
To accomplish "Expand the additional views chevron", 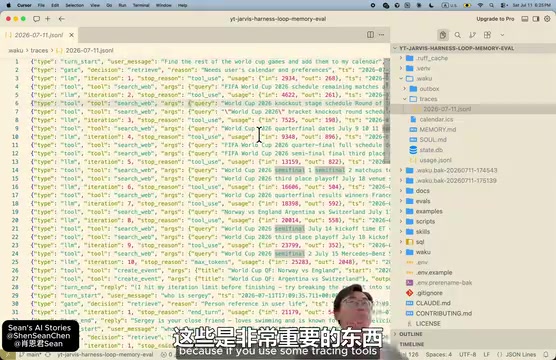I will (502, 35).
